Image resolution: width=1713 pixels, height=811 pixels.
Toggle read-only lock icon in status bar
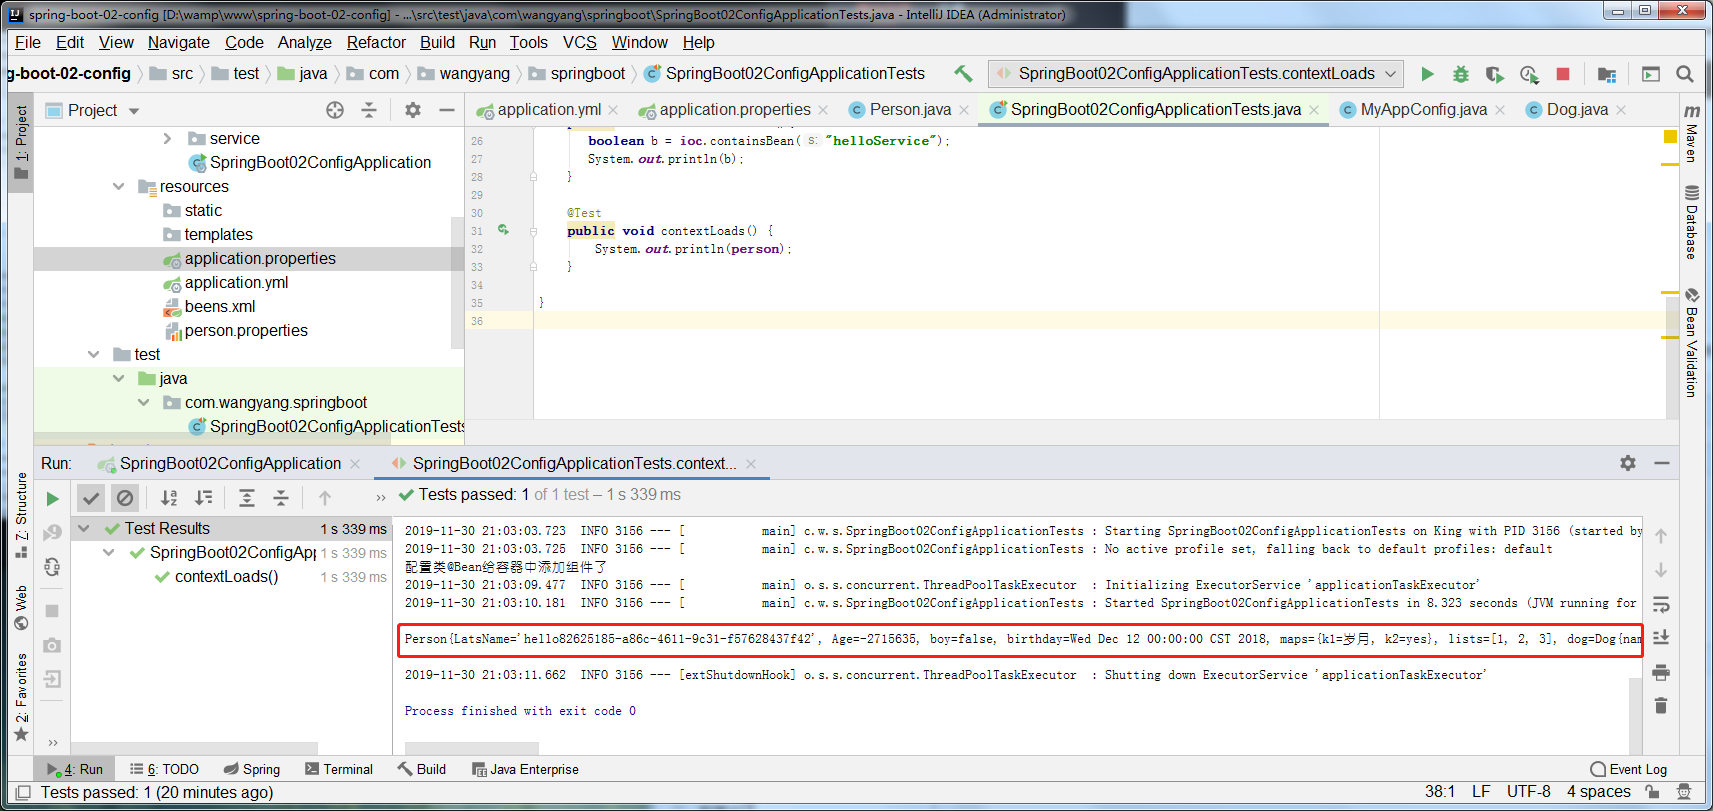[x=1653, y=792]
